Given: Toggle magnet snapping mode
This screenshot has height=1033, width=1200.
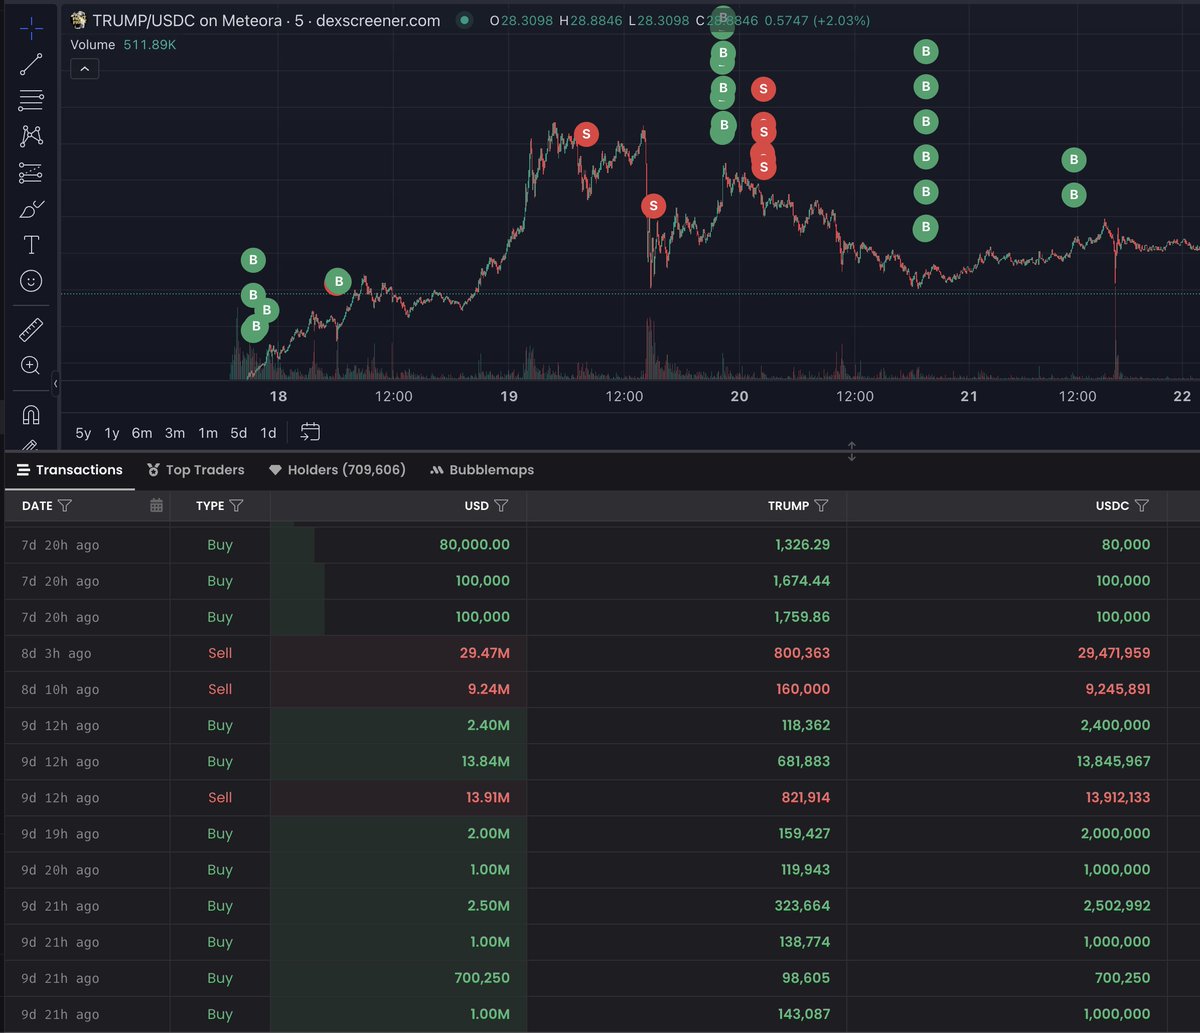Looking at the screenshot, I should click(31, 414).
